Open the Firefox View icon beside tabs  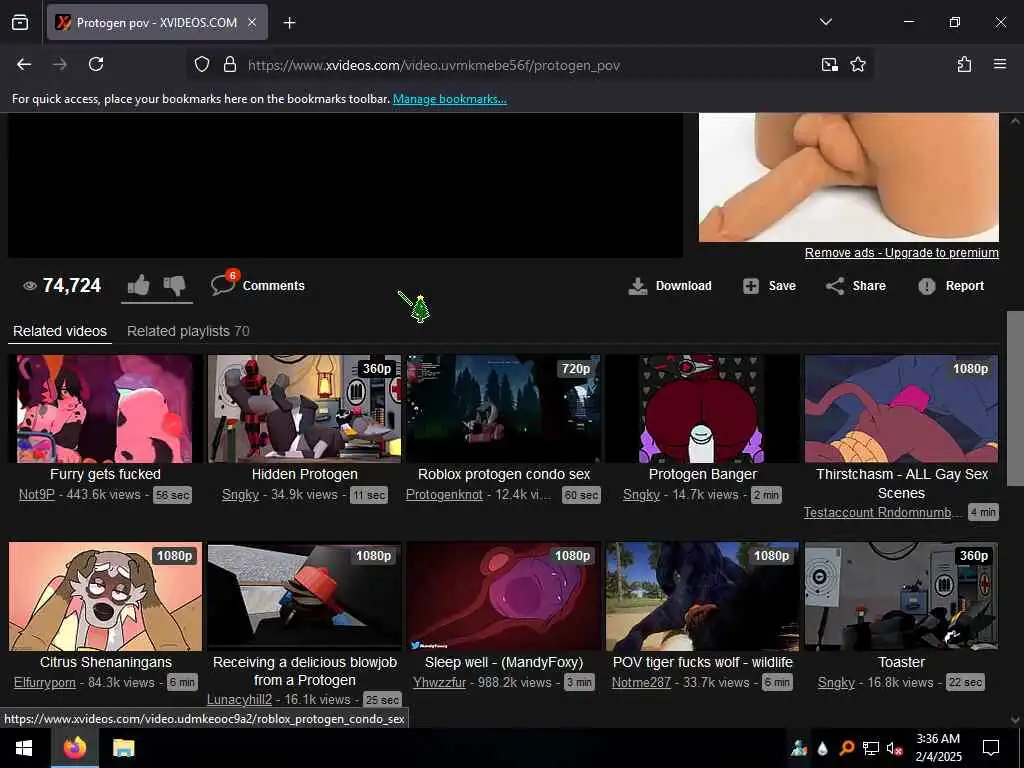[x=20, y=22]
